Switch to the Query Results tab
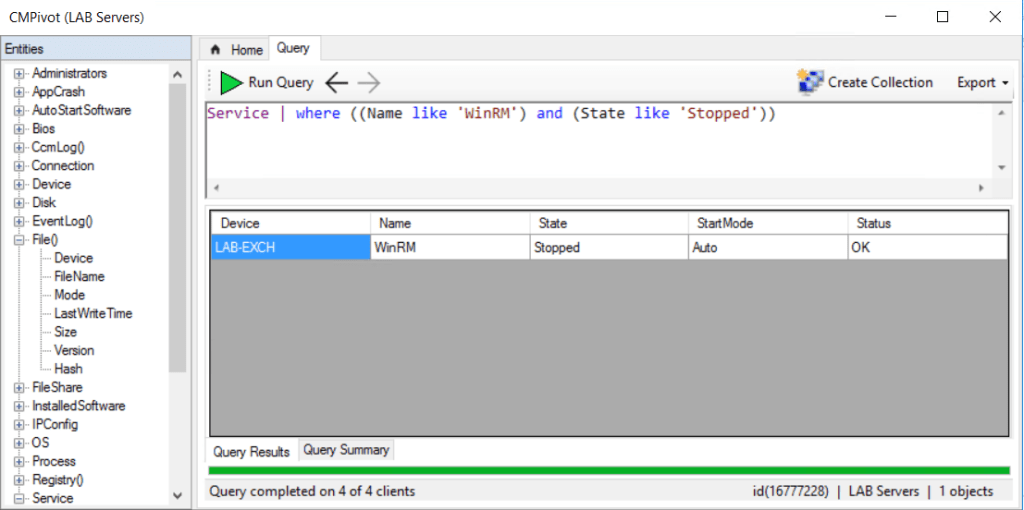This screenshot has height=510, width=1024. coord(251,451)
